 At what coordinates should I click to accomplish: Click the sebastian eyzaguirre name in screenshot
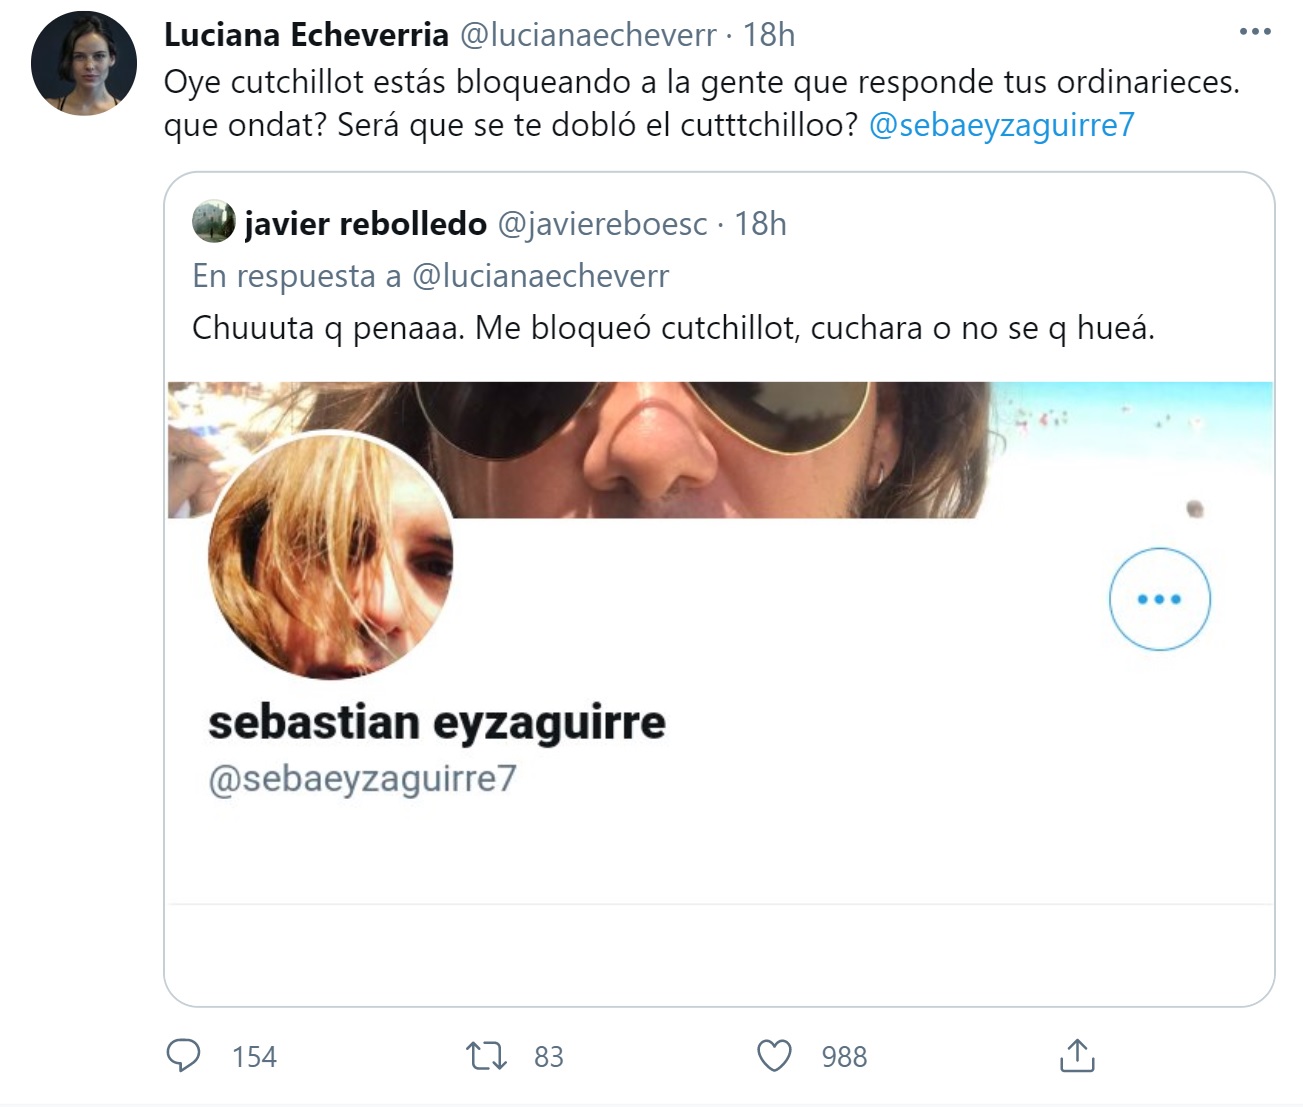tap(437, 722)
